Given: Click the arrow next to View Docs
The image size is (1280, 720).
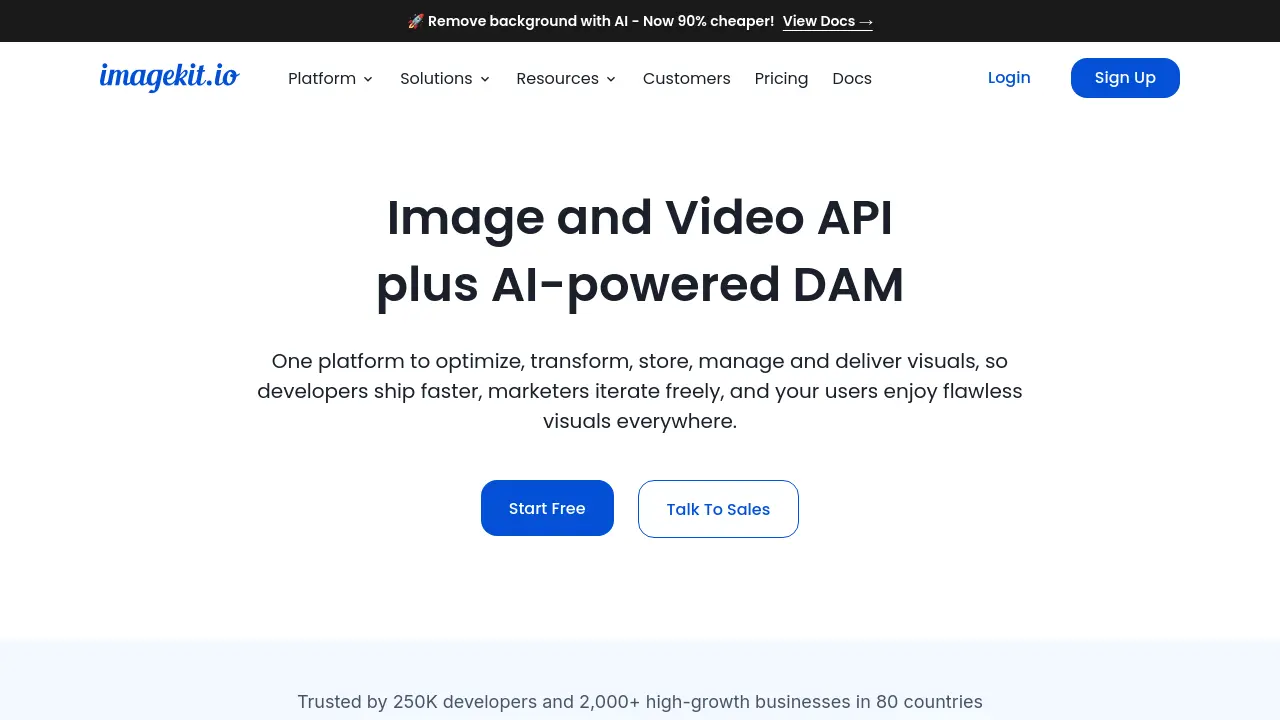Looking at the screenshot, I should [x=866, y=21].
